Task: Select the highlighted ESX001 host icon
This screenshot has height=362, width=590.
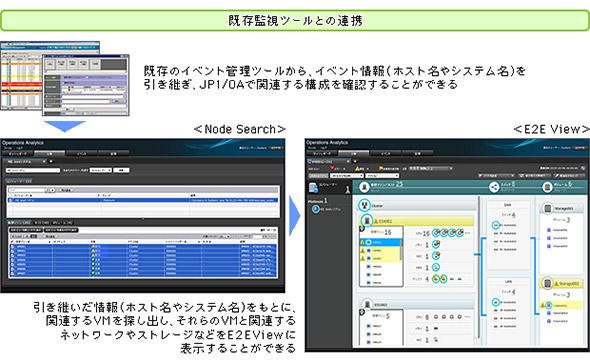Action: pyautogui.click(x=367, y=221)
